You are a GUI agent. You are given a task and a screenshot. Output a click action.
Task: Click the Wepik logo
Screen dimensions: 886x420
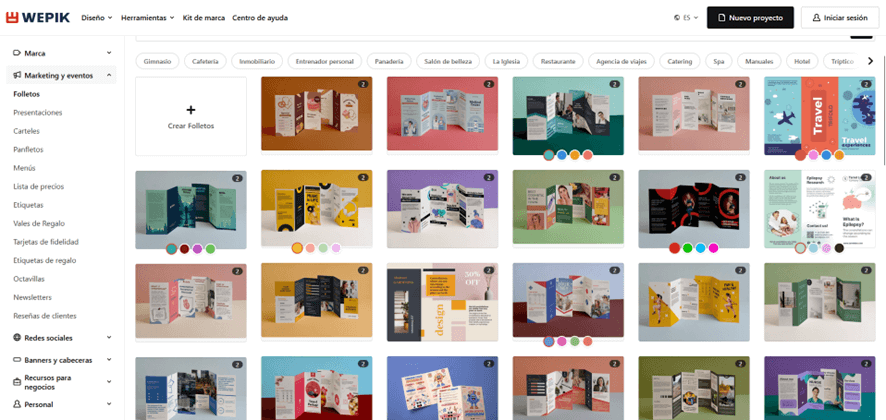tap(38, 18)
